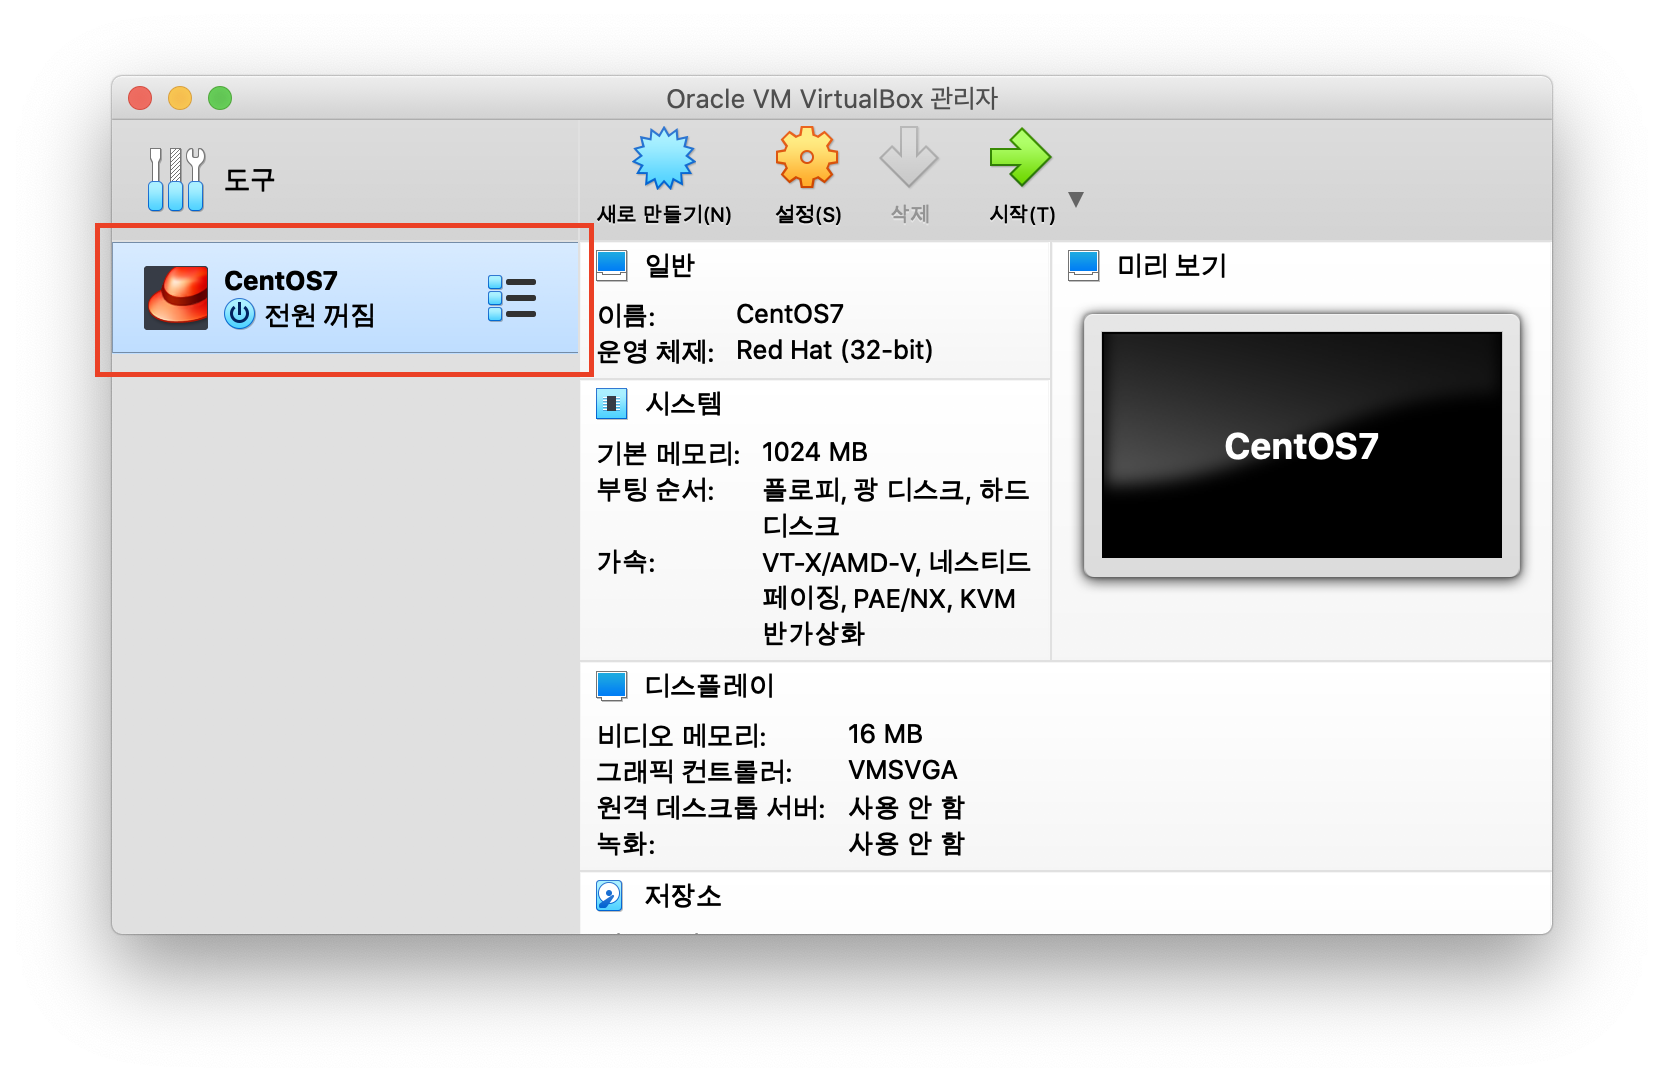Click the 가속 label
This screenshot has height=1082, width=1664.
[x=626, y=562]
